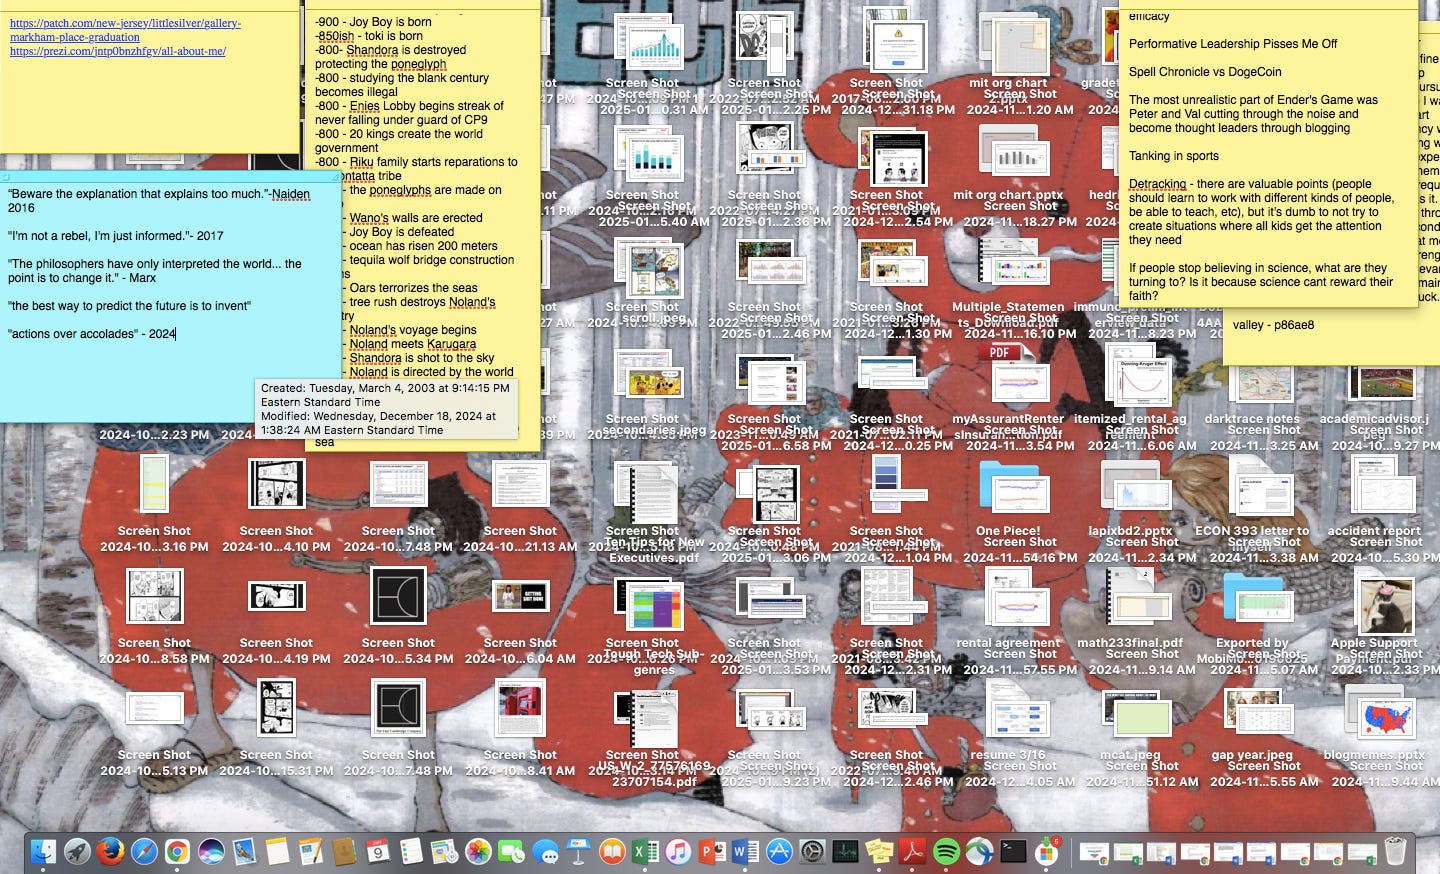Switch to Stickies app in Dock
The image size is (1440, 874).
click(x=880, y=852)
